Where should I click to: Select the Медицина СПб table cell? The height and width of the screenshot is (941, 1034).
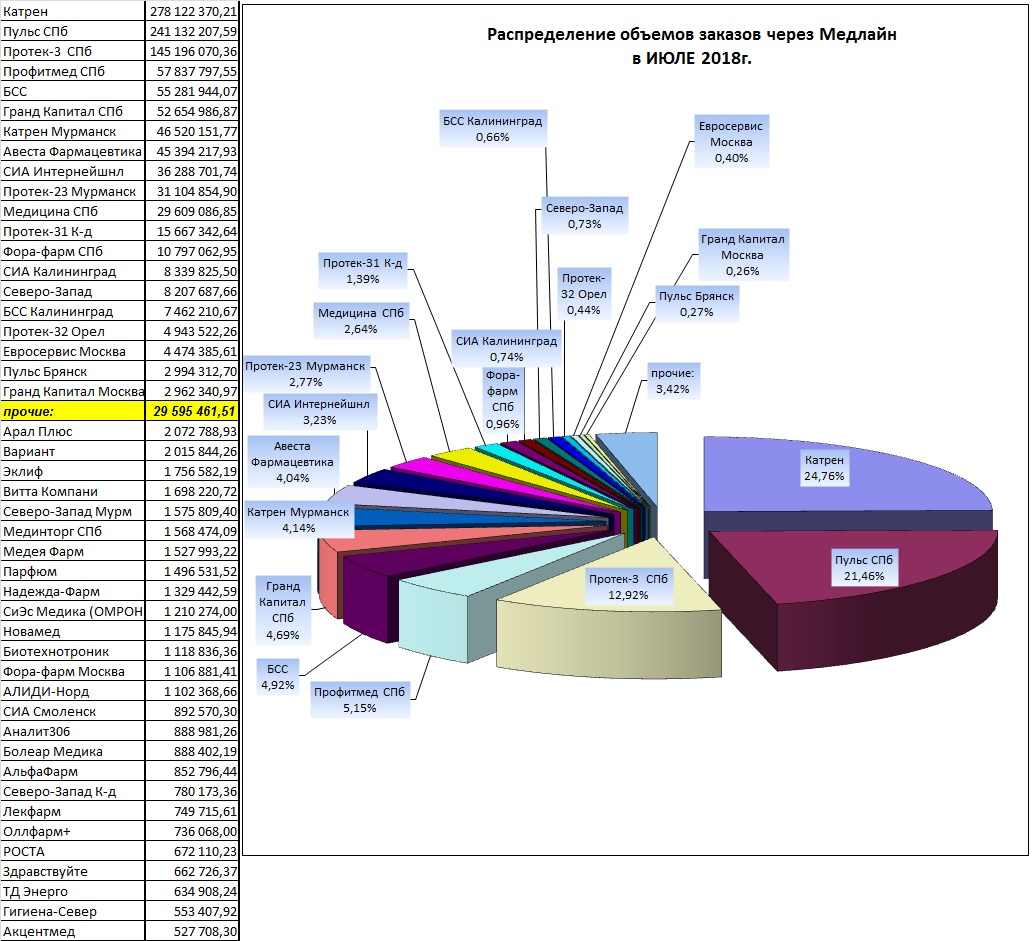(x=73, y=212)
